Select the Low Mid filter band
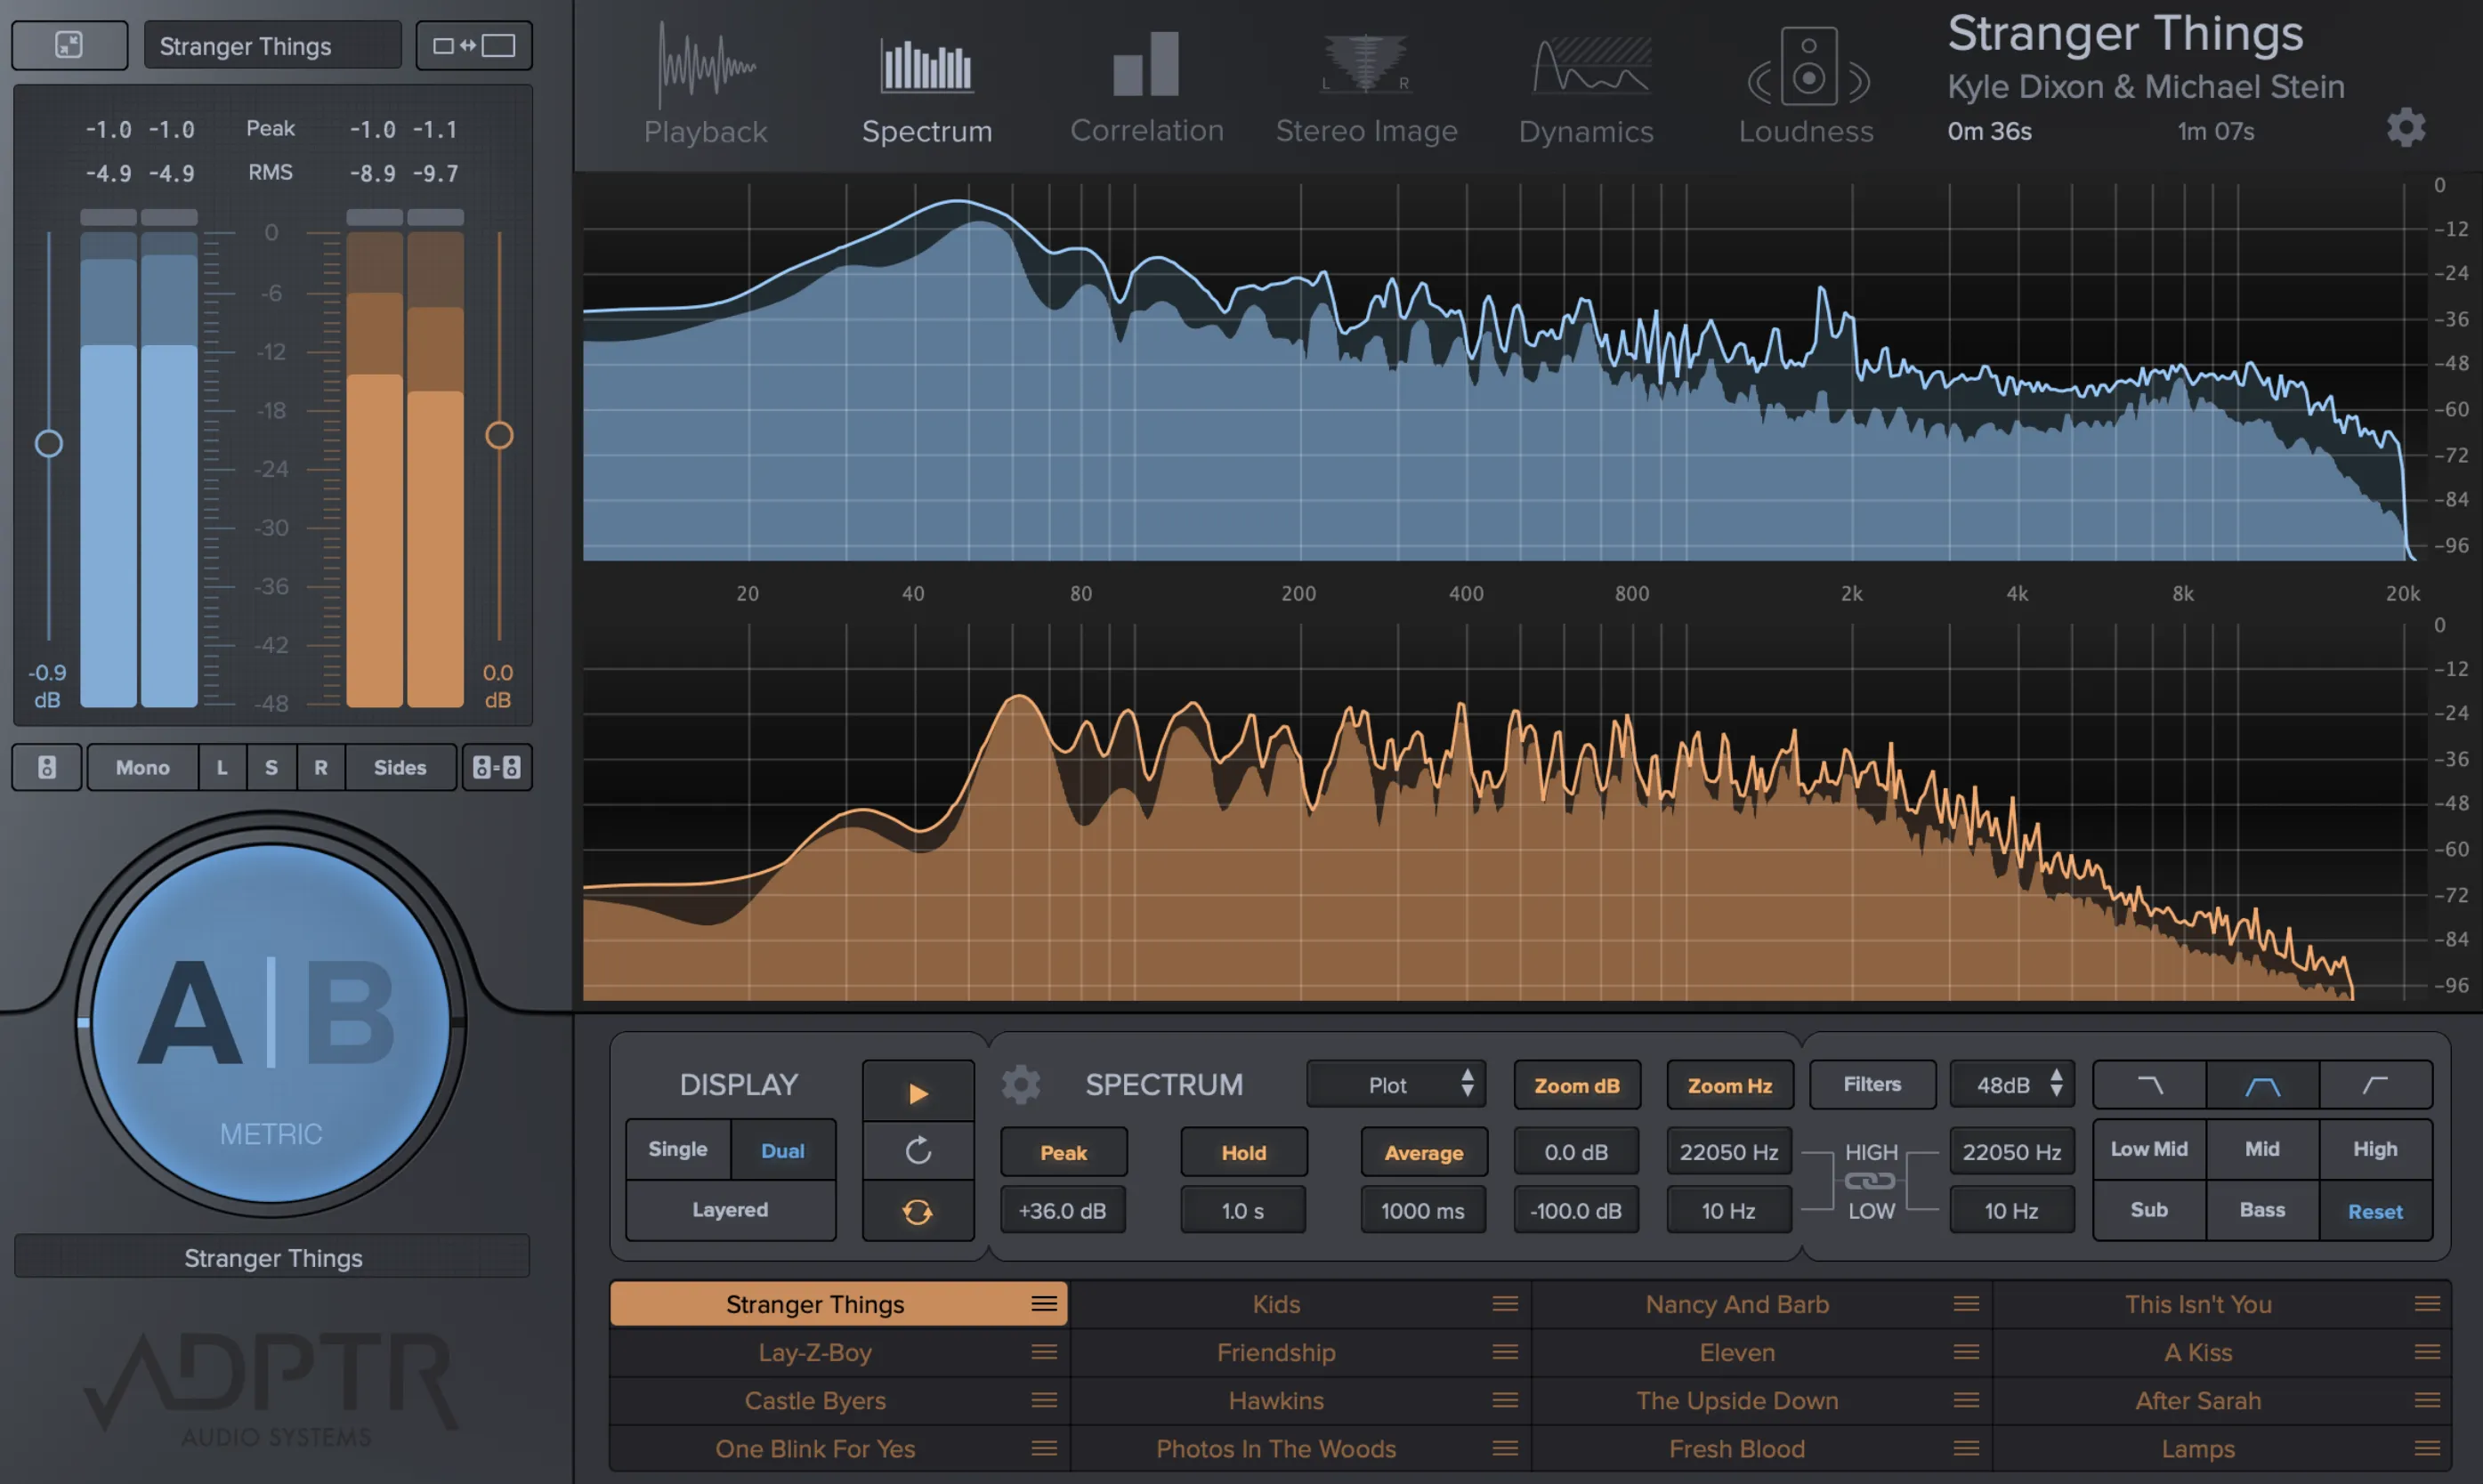 tap(2149, 1150)
